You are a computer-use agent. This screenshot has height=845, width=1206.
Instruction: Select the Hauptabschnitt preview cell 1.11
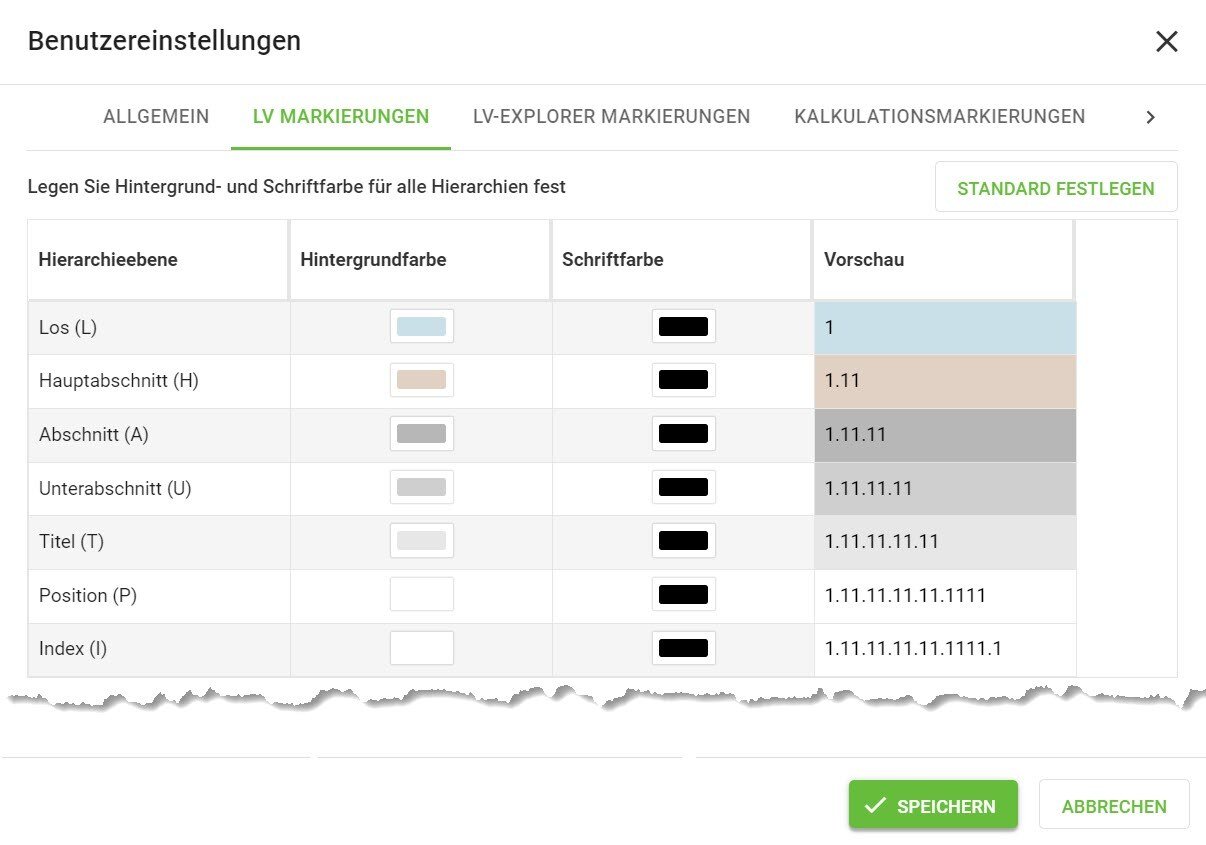[945, 381]
